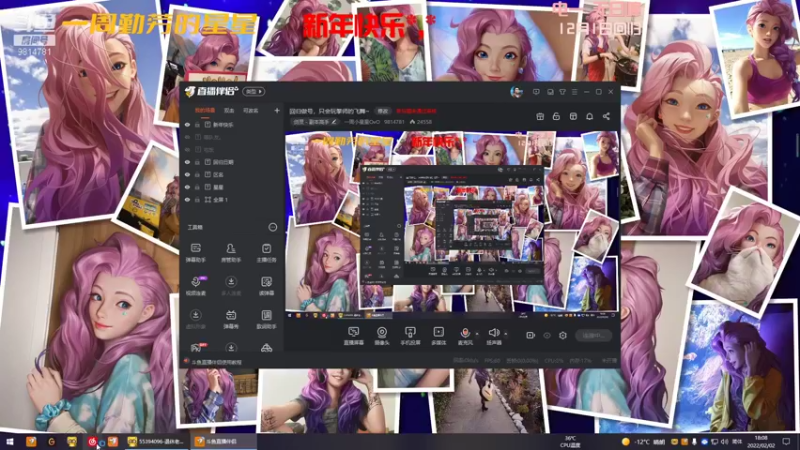Open the 房管助手 tool

(231, 252)
